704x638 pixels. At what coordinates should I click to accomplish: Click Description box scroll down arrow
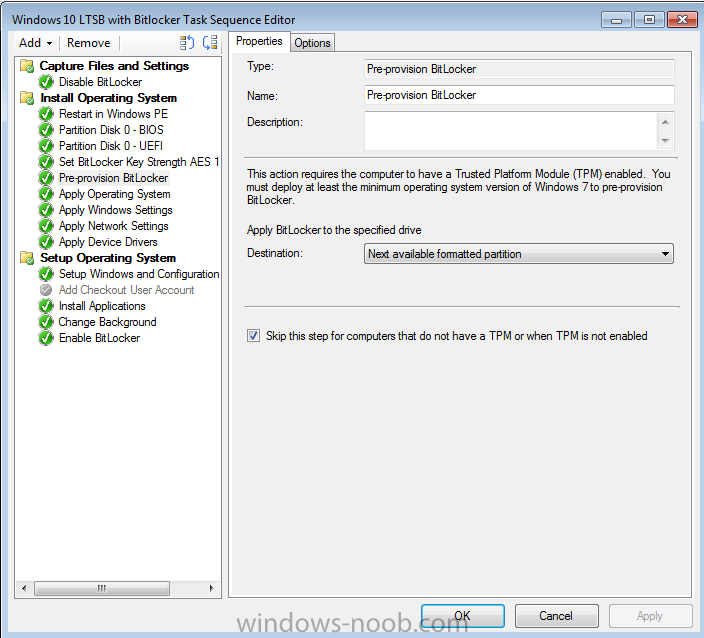[x=665, y=141]
